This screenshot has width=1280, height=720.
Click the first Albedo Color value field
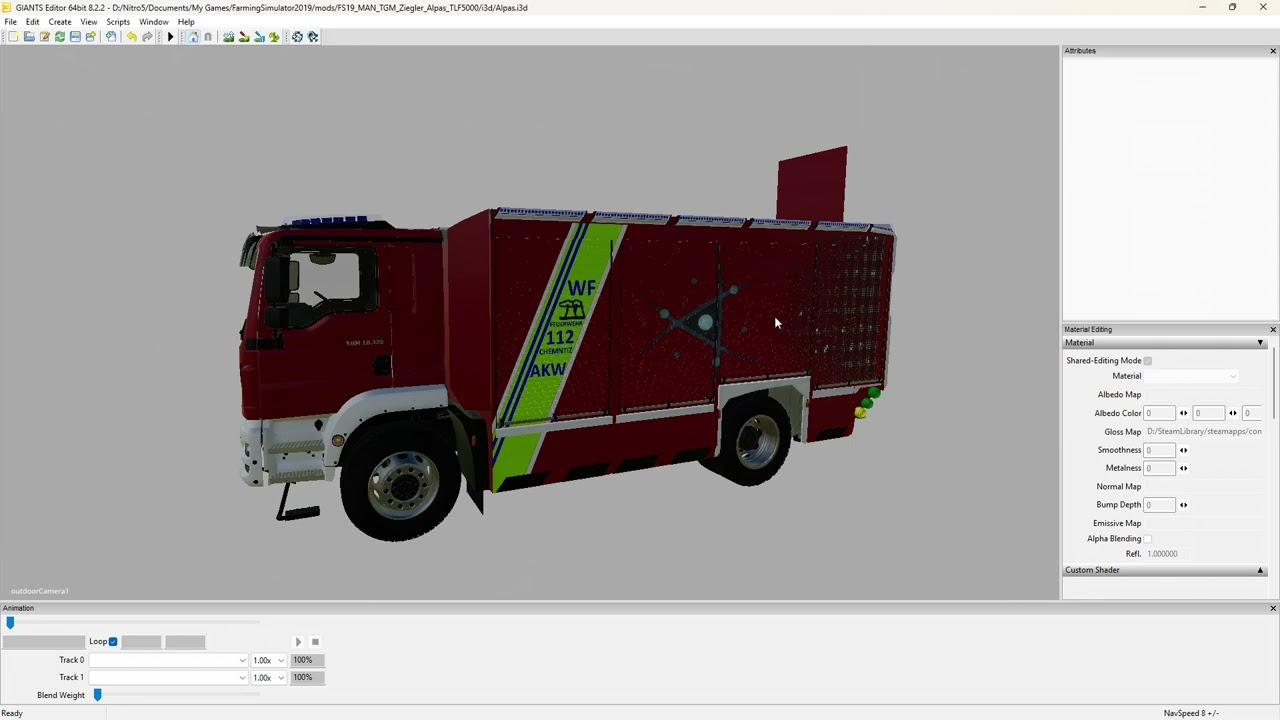tap(1160, 413)
